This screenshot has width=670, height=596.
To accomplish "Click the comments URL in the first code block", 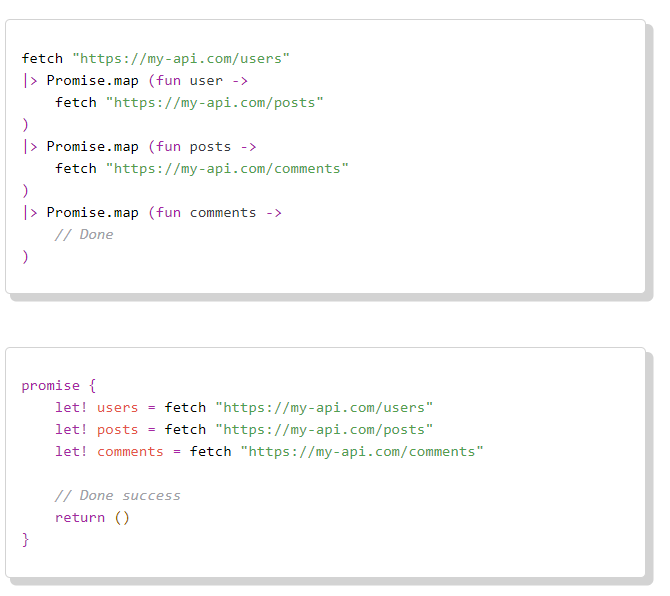I will (227, 169).
